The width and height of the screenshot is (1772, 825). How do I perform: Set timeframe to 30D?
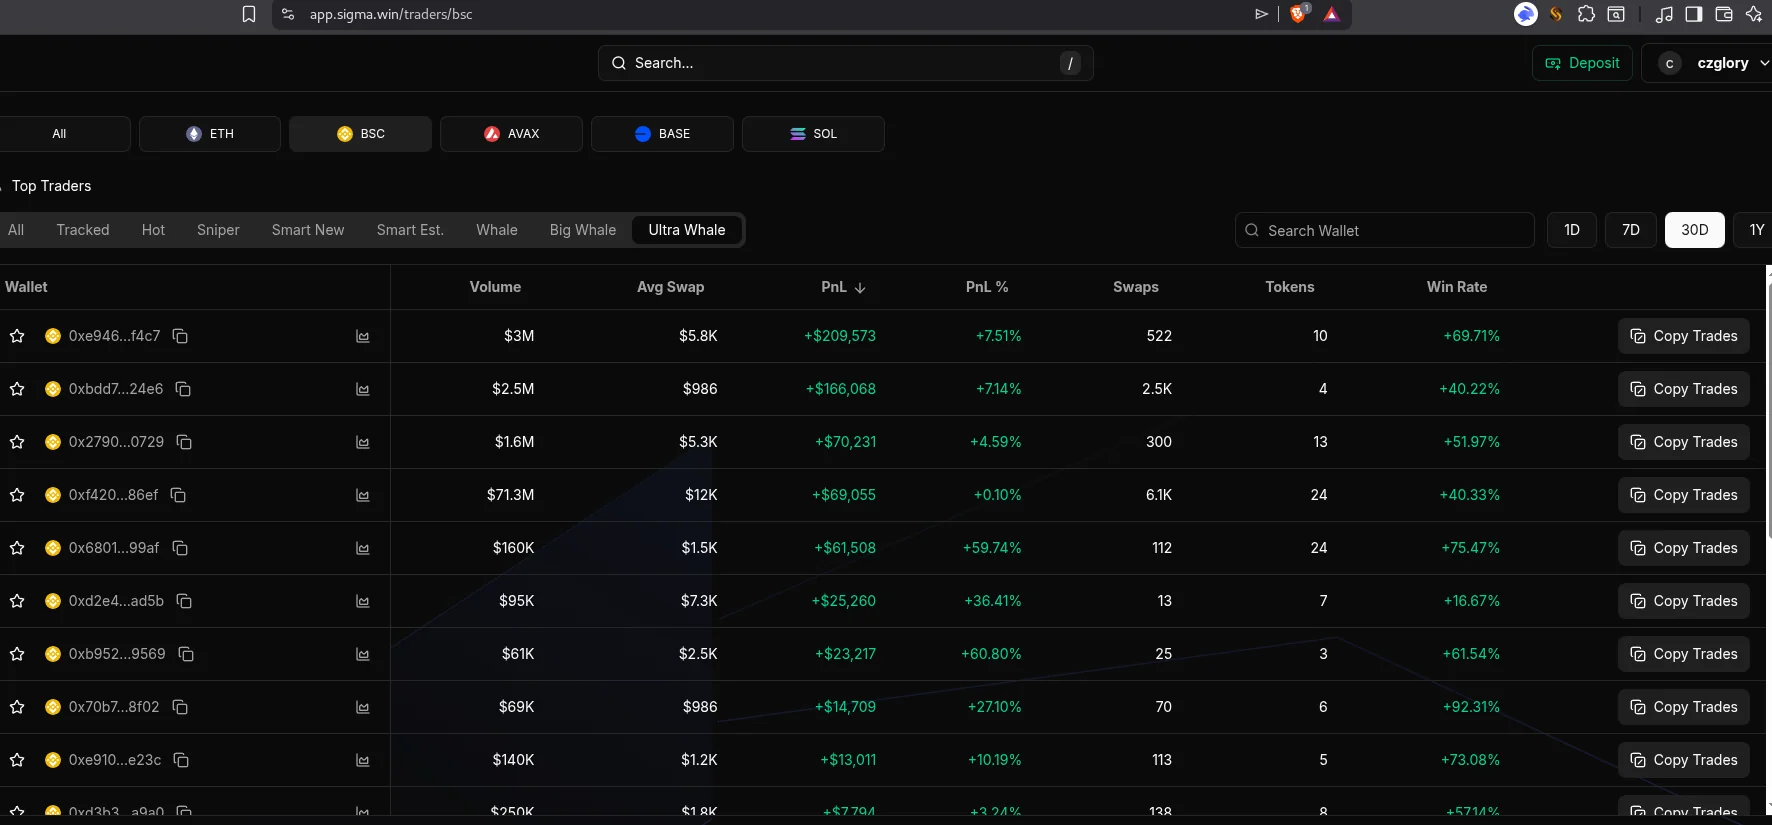pos(1694,230)
